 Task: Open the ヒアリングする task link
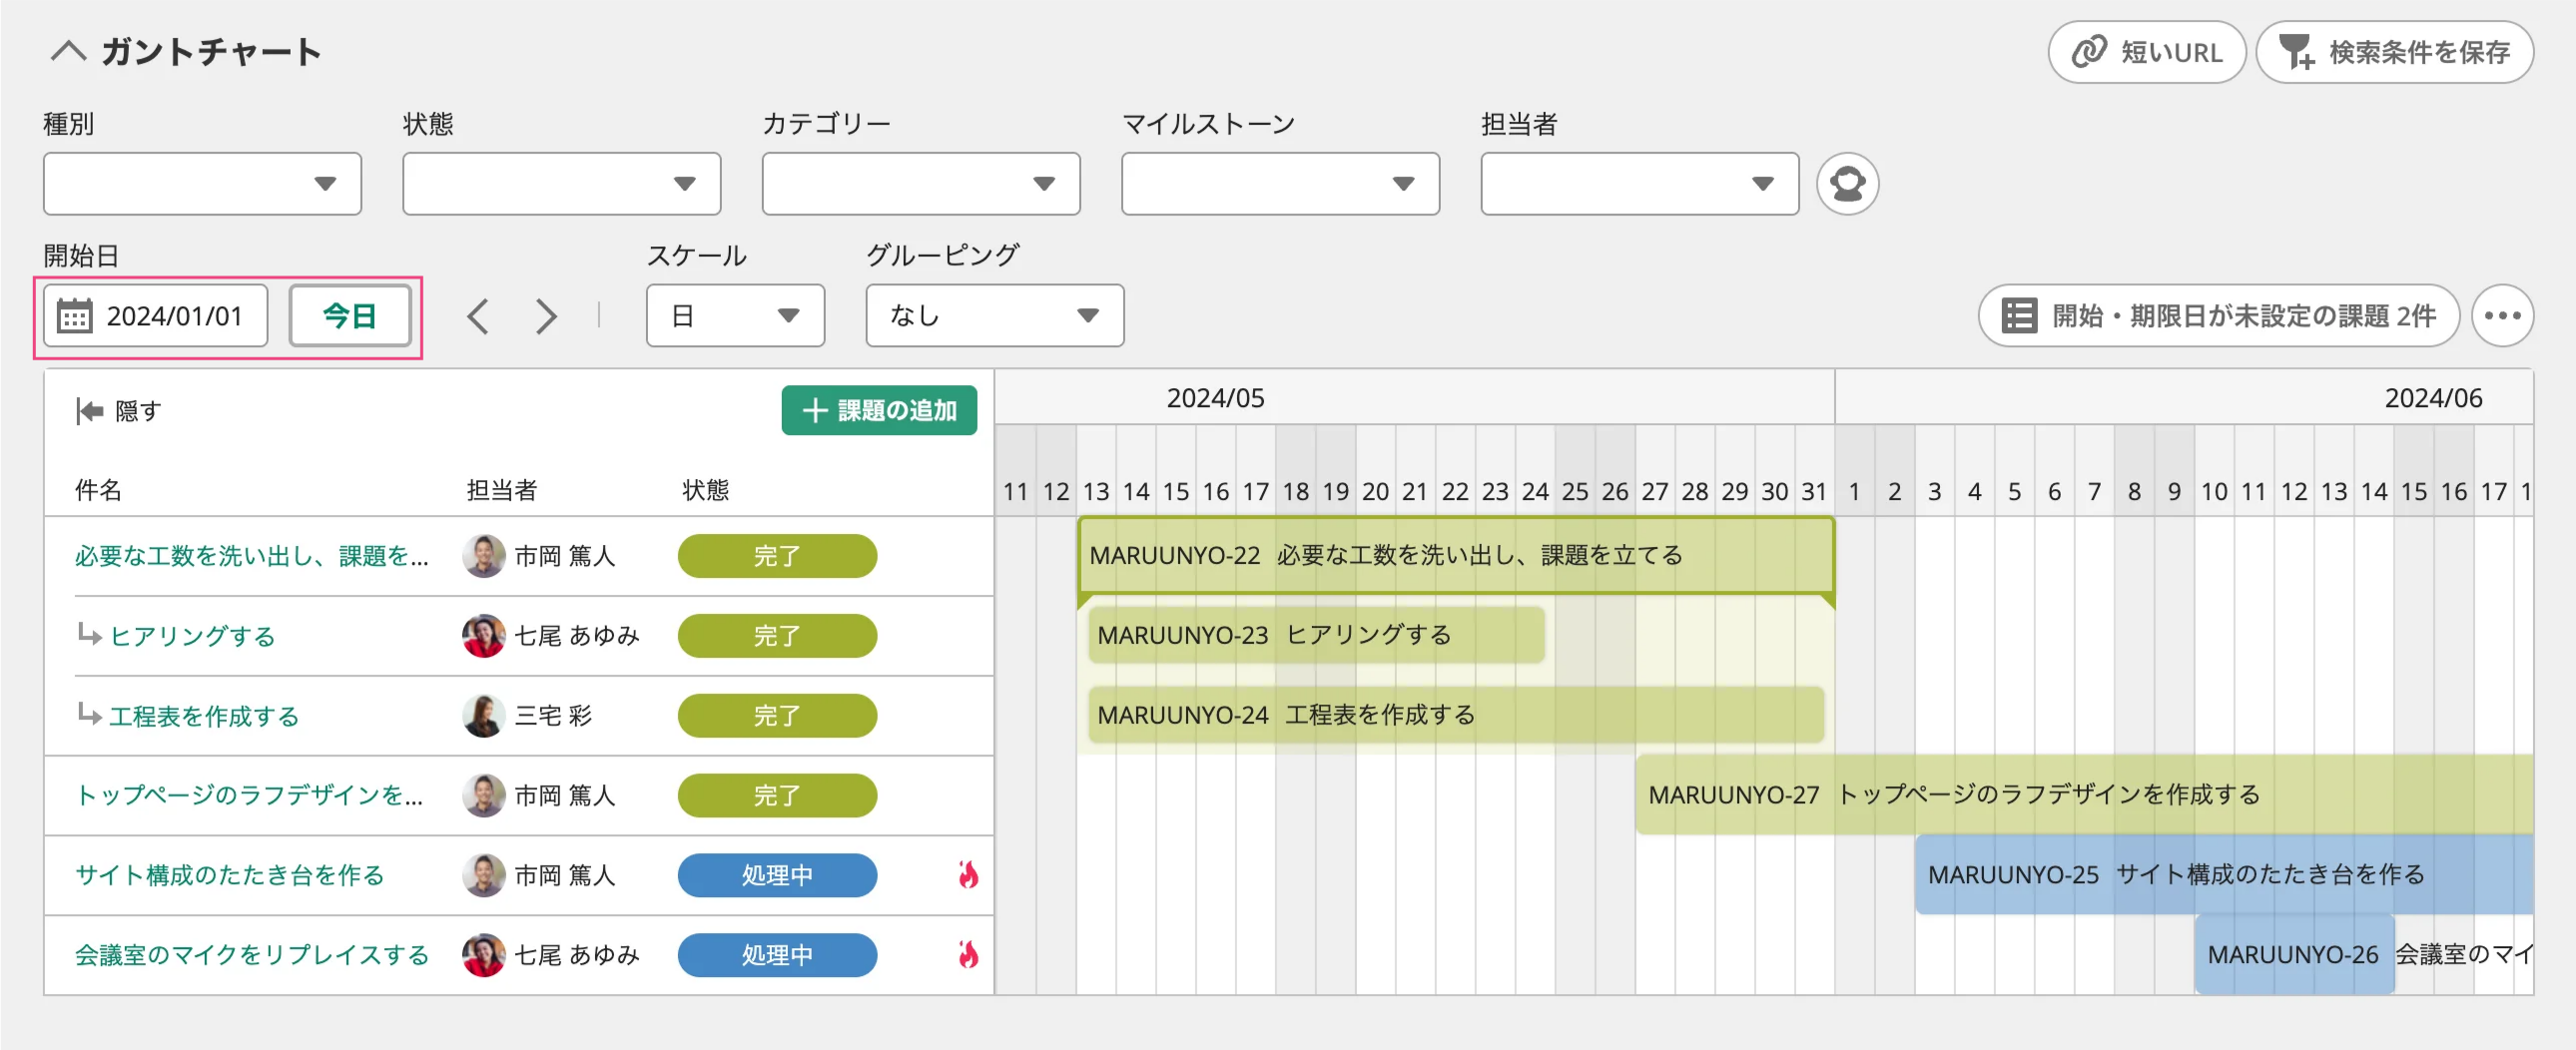(193, 635)
